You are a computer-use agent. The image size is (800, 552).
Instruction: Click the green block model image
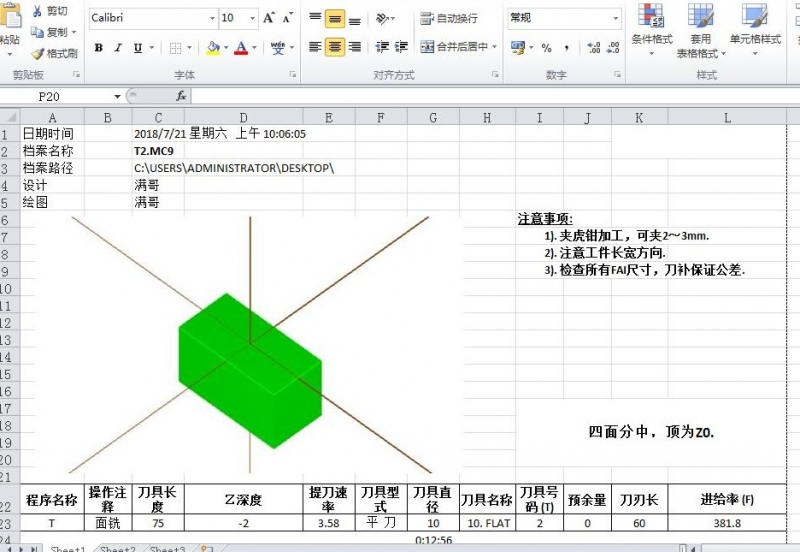pos(250,371)
